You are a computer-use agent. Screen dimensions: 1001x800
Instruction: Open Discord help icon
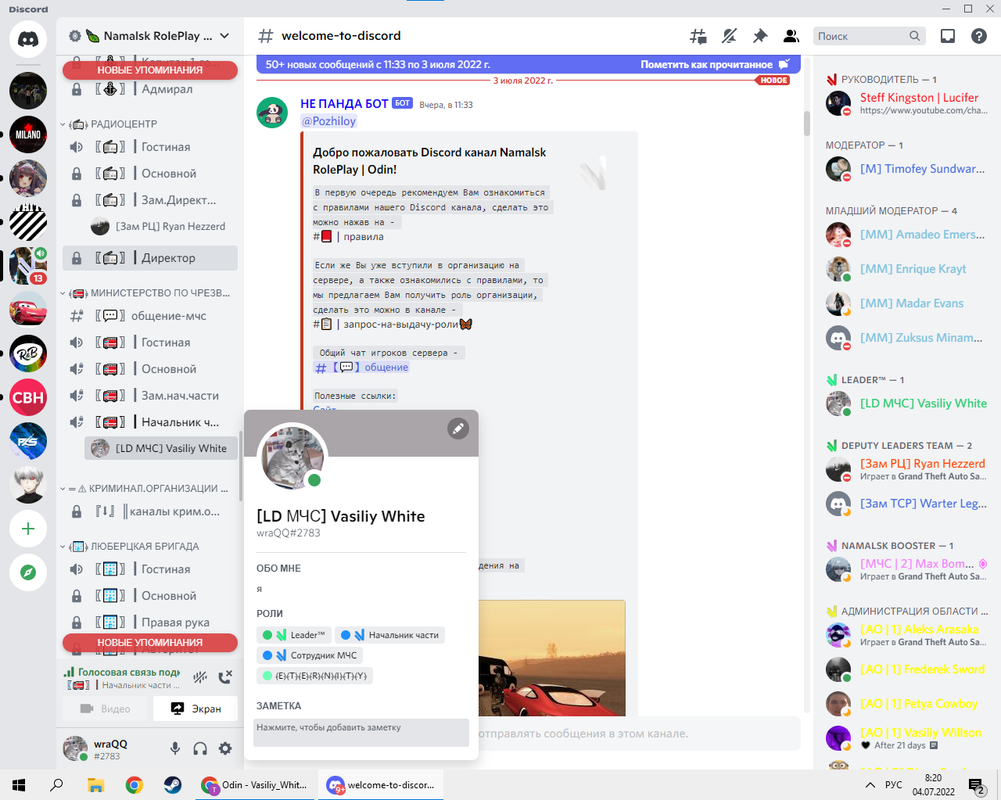(x=979, y=36)
